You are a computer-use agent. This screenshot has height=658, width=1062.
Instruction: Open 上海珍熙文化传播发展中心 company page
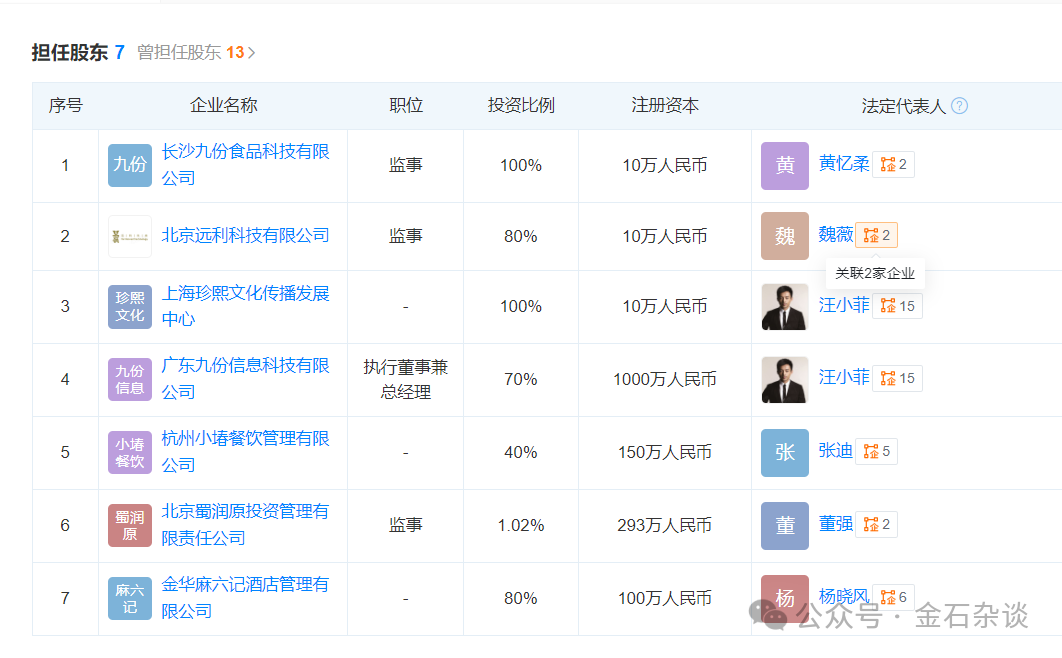pyautogui.click(x=245, y=306)
